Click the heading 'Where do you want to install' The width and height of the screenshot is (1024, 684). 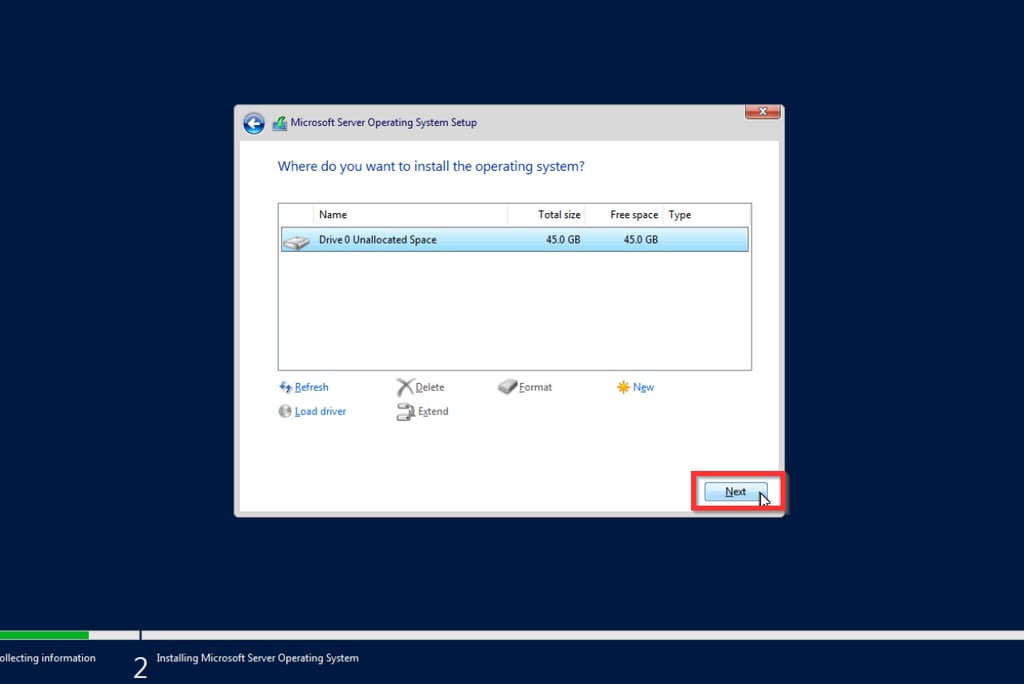coord(431,167)
